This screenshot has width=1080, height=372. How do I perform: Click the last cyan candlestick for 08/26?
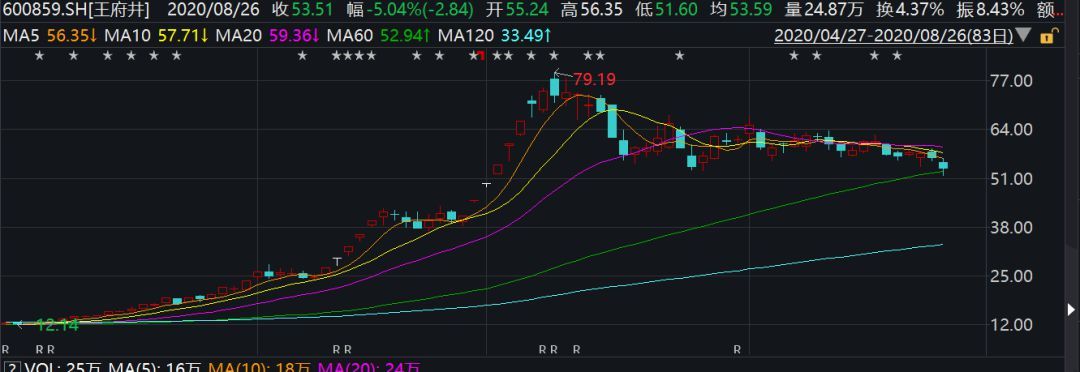[943, 166]
